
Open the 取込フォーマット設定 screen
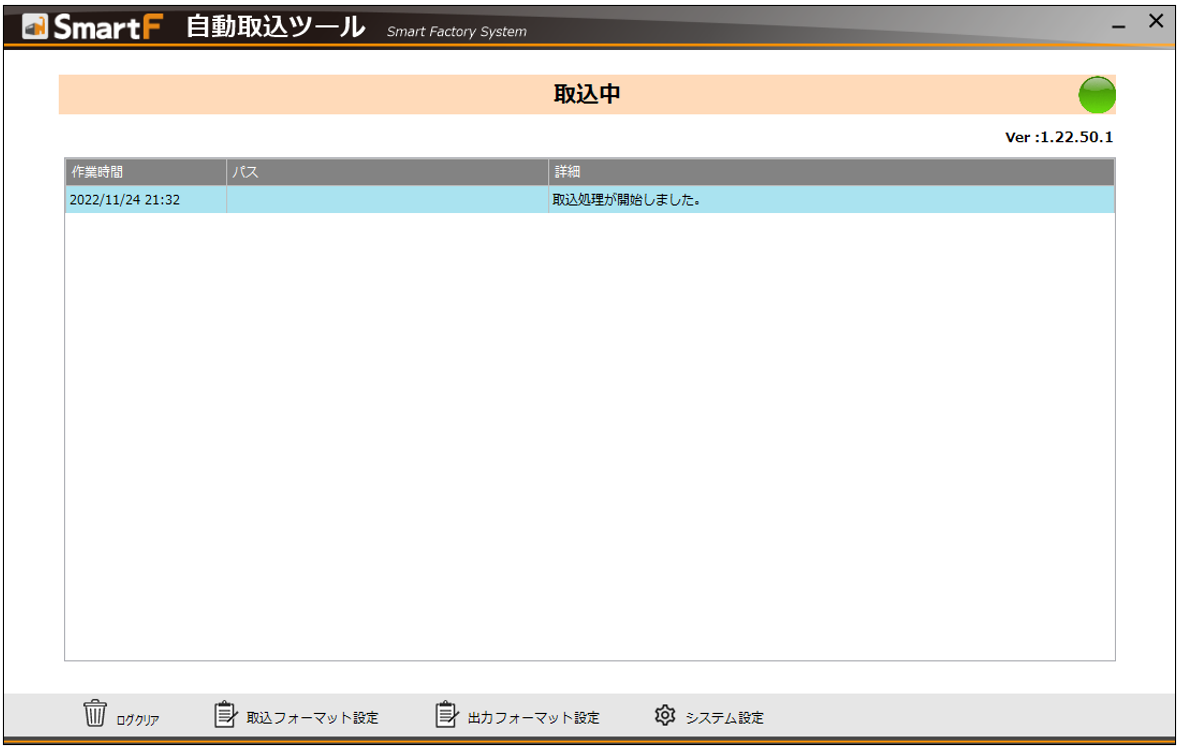pos(312,716)
